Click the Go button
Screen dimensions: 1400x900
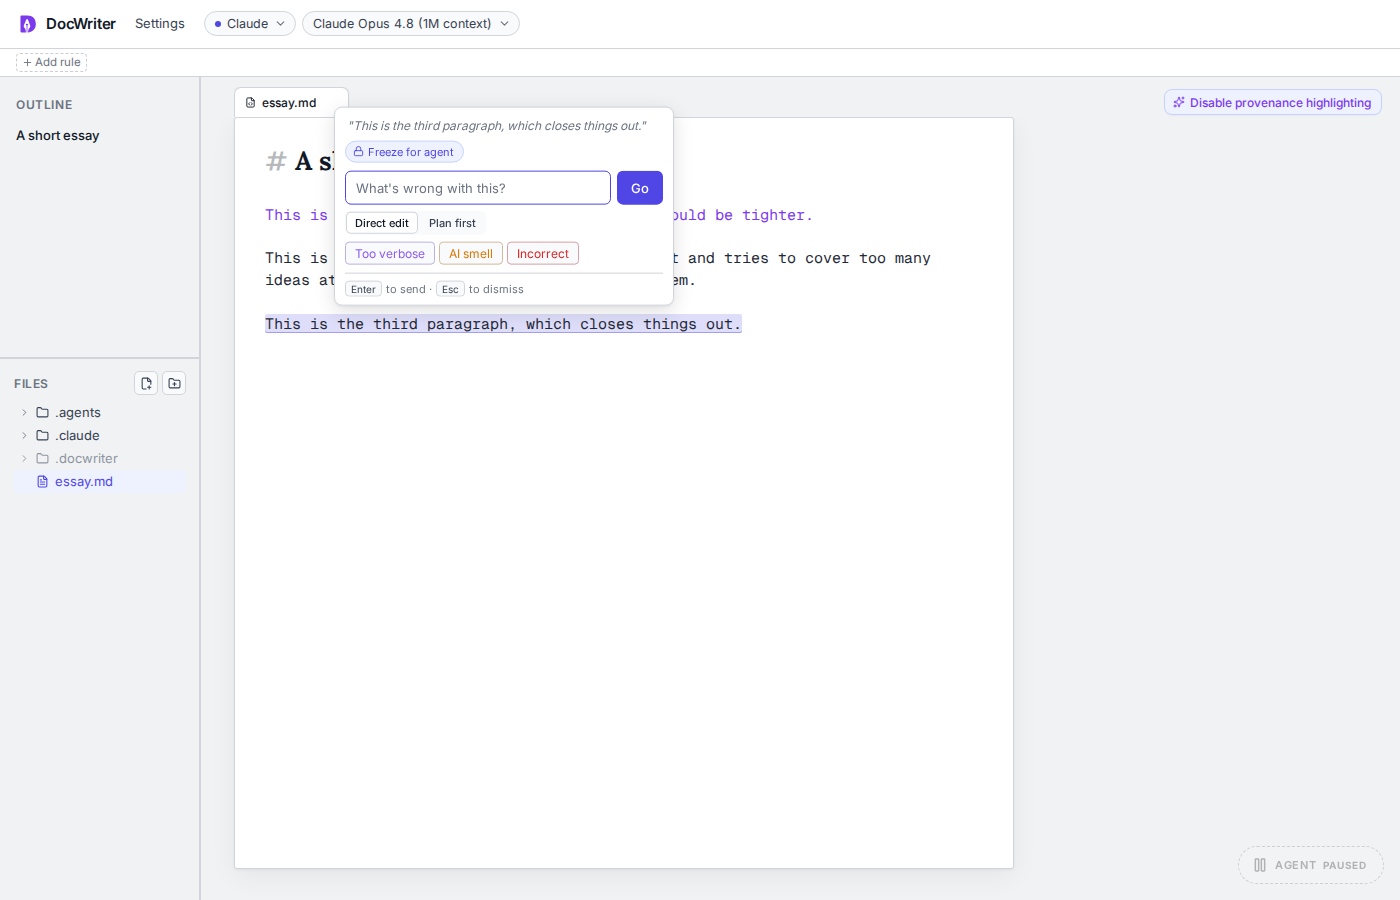(x=640, y=188)
